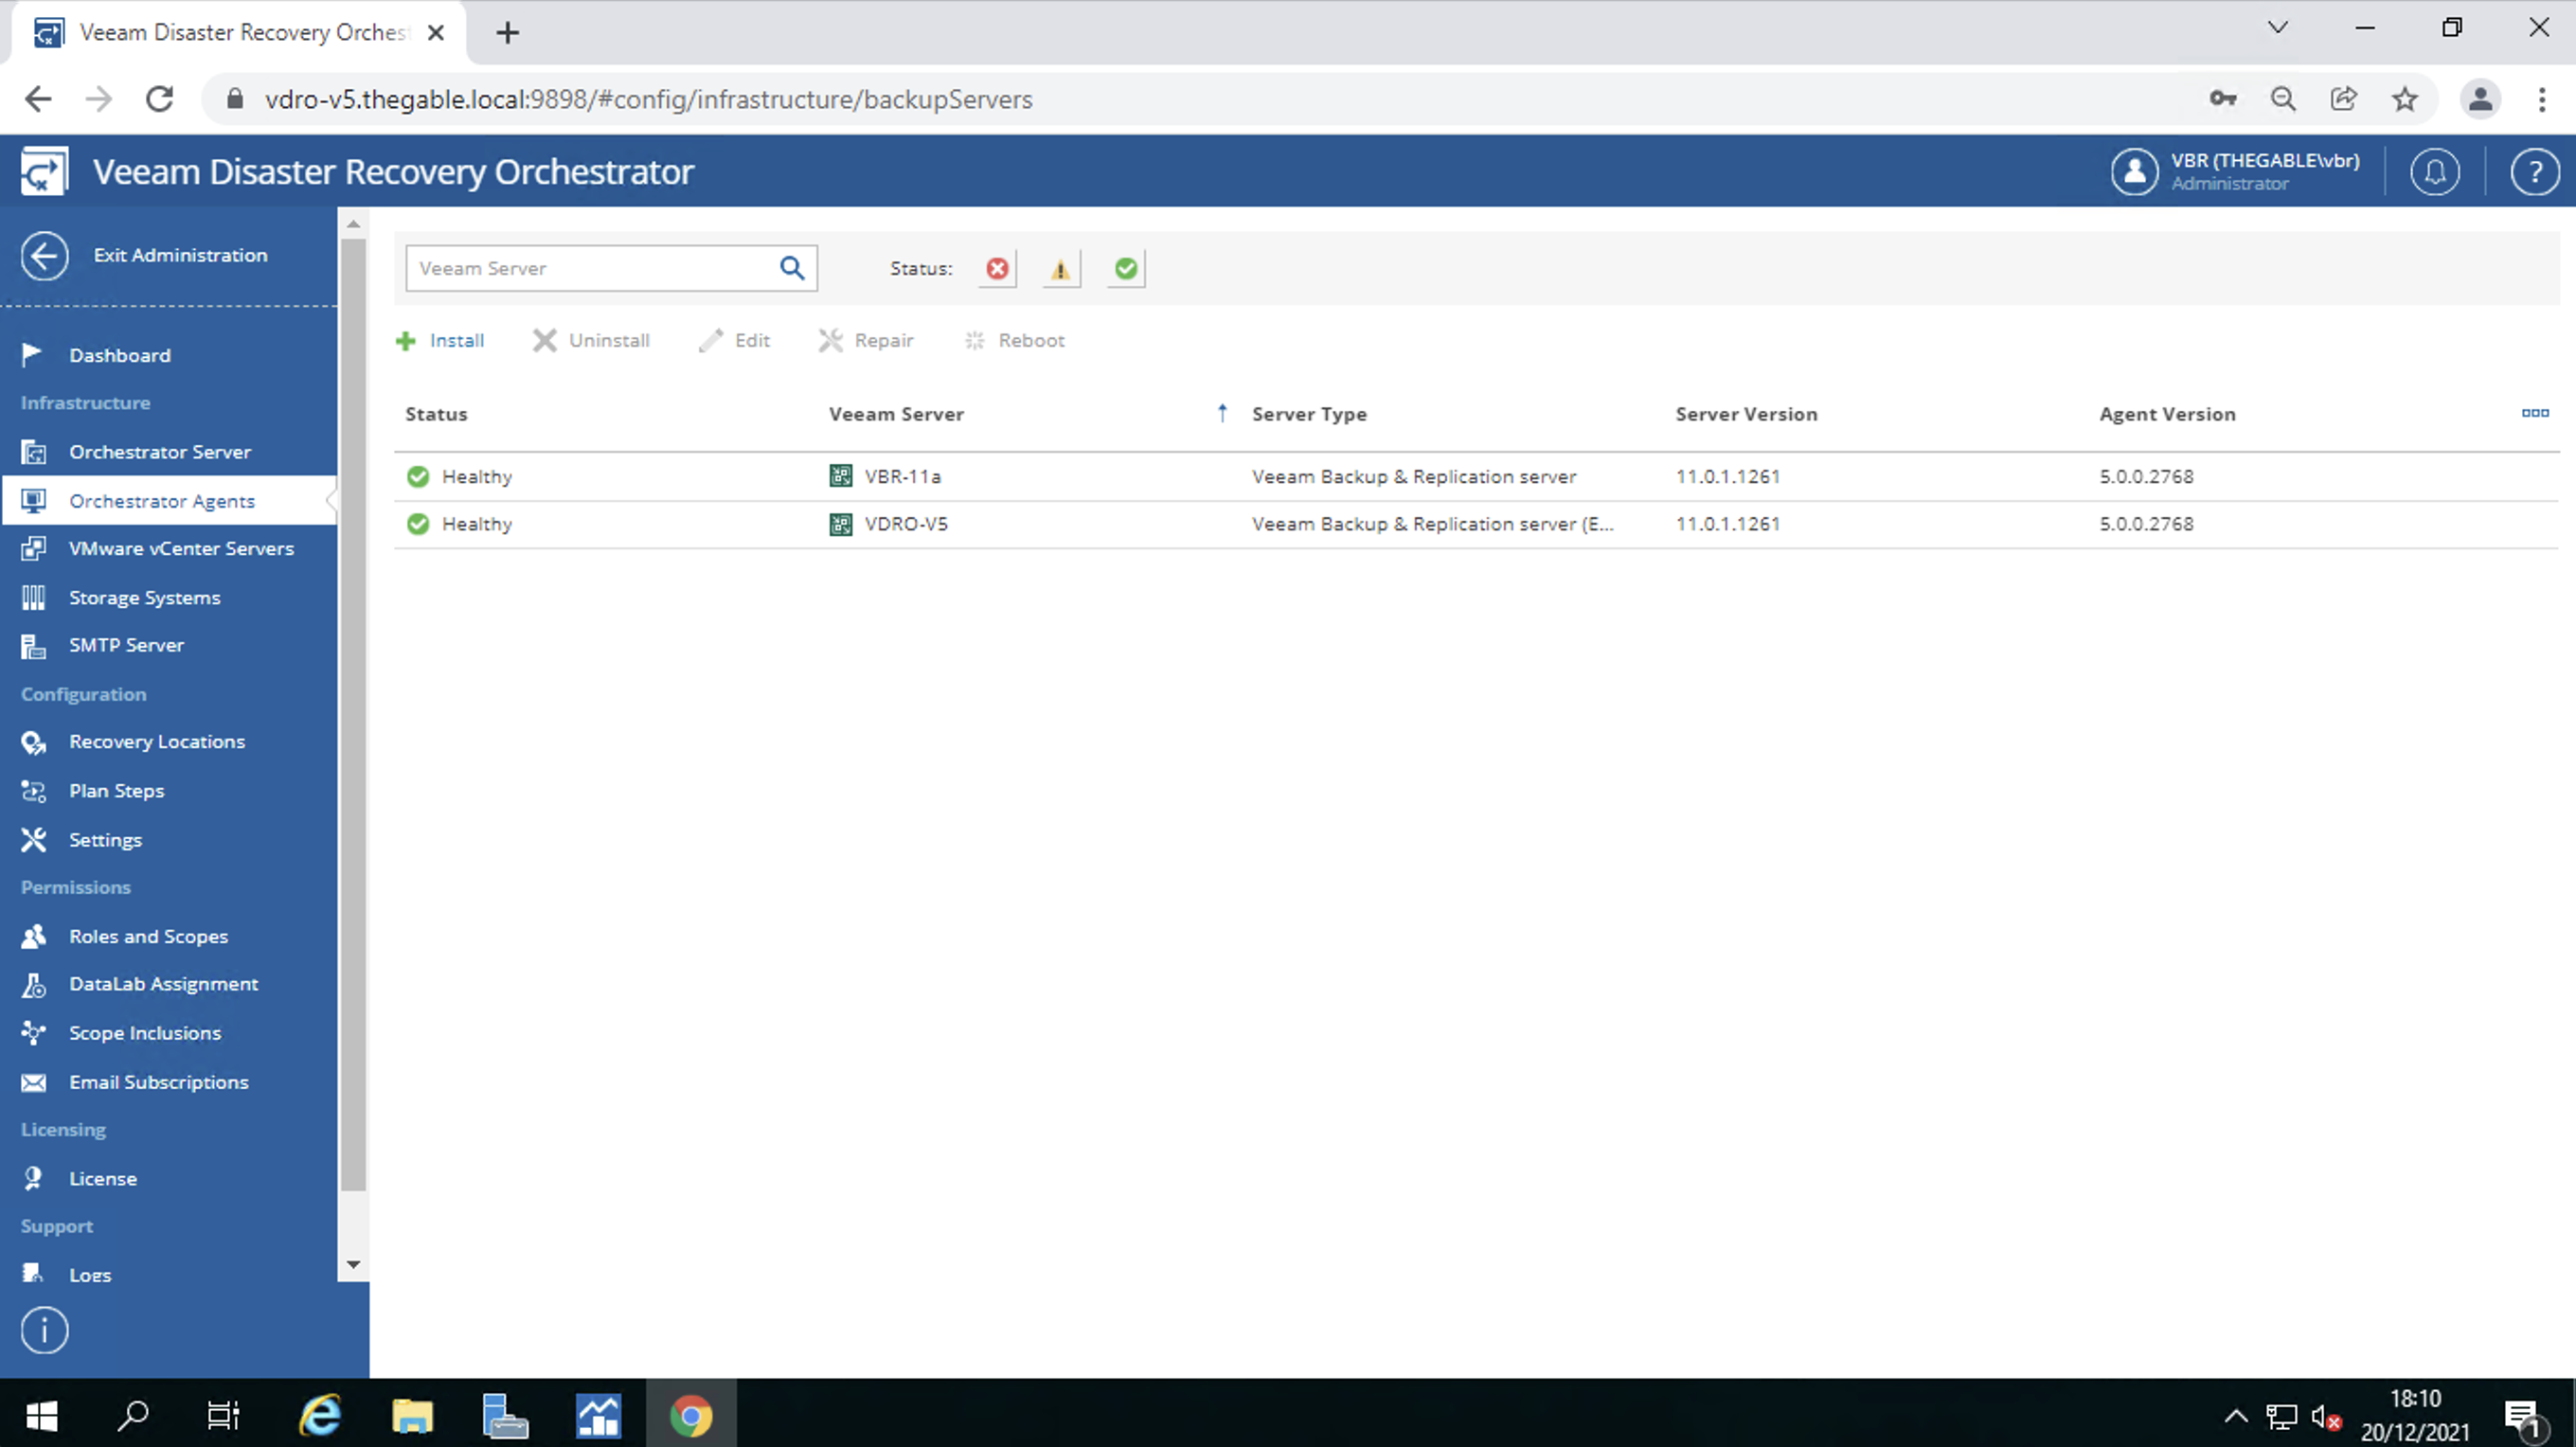Sort by Status column header
This screenshot has width=2576, height=1447.
click(436, 414)
